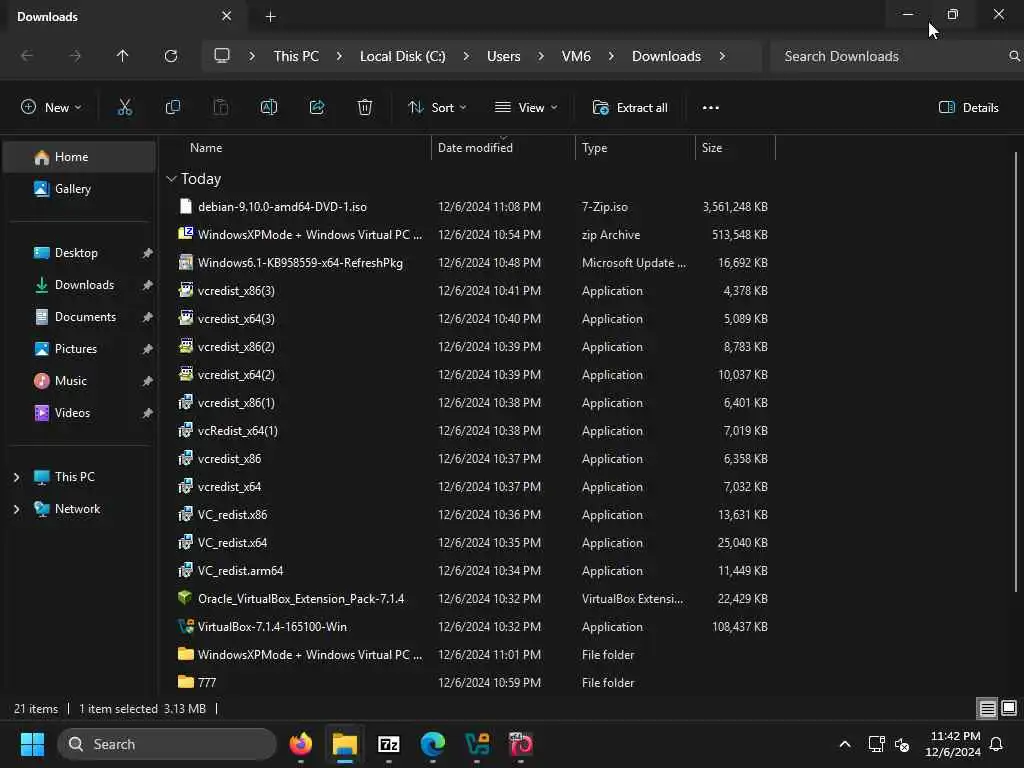Viewport: 1024px width, 768px height.
Task: Switch to details list view icon in status bar
Action: click(987, 708)
